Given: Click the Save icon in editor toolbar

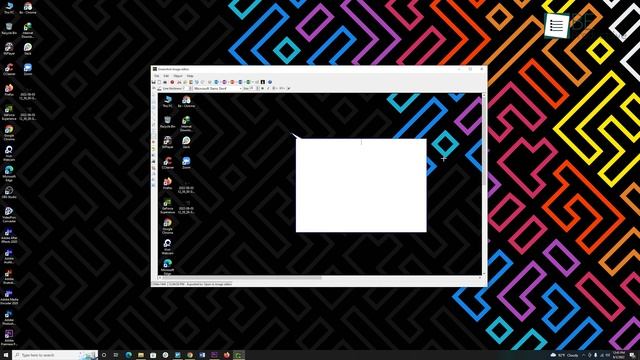Looking at the screenshot, I should coord(154,82).
